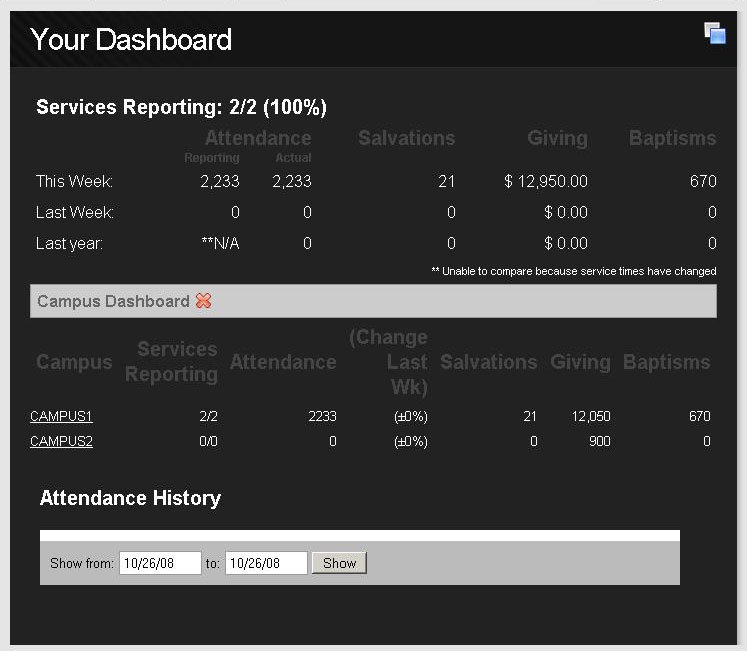Viewport: 747px width, 651px height.
Task: Click the Last year row label
Action: coord(70,244)
